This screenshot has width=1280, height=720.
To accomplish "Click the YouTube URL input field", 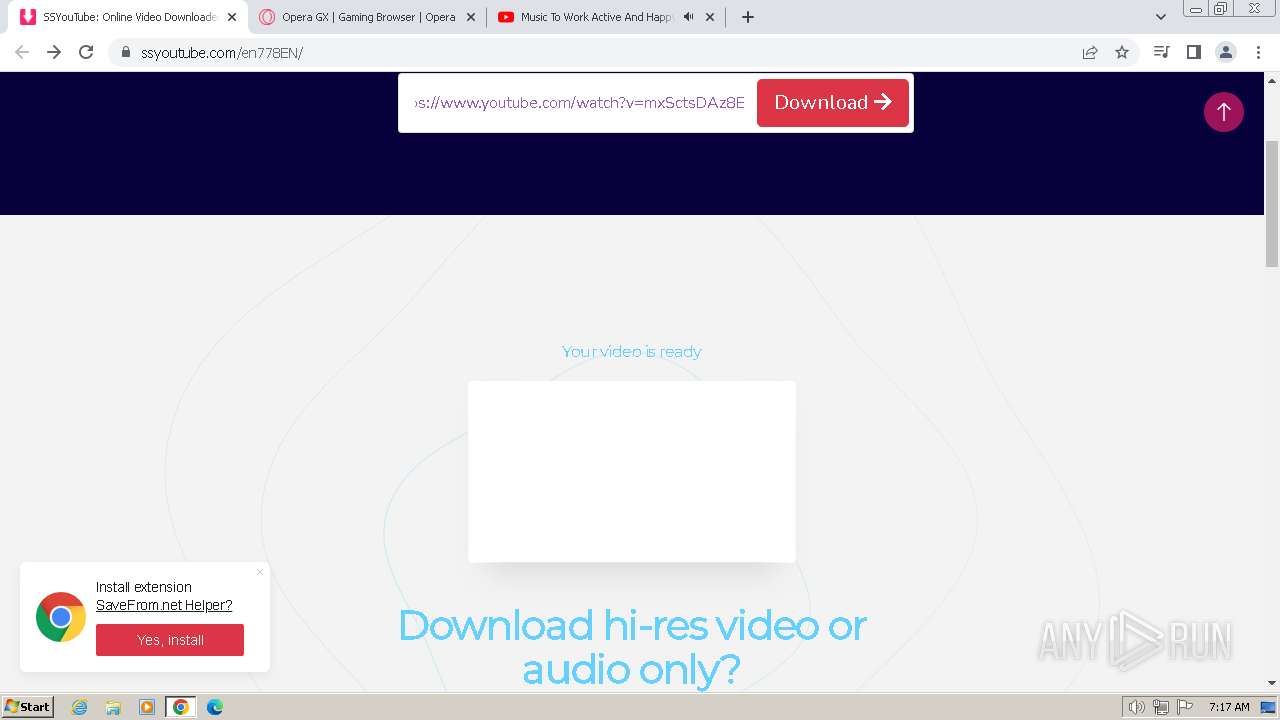I will pos(580,103).
